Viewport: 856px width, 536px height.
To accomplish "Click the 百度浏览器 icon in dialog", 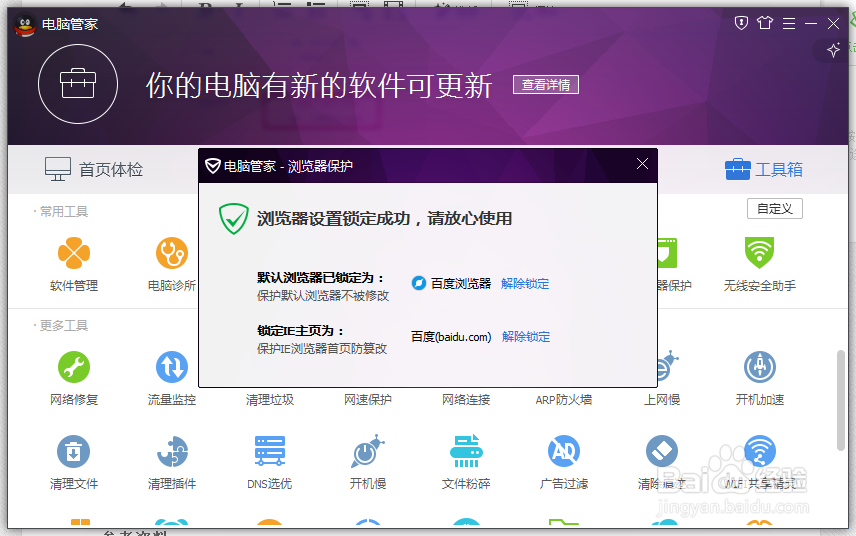I will [x=419, y=283].
